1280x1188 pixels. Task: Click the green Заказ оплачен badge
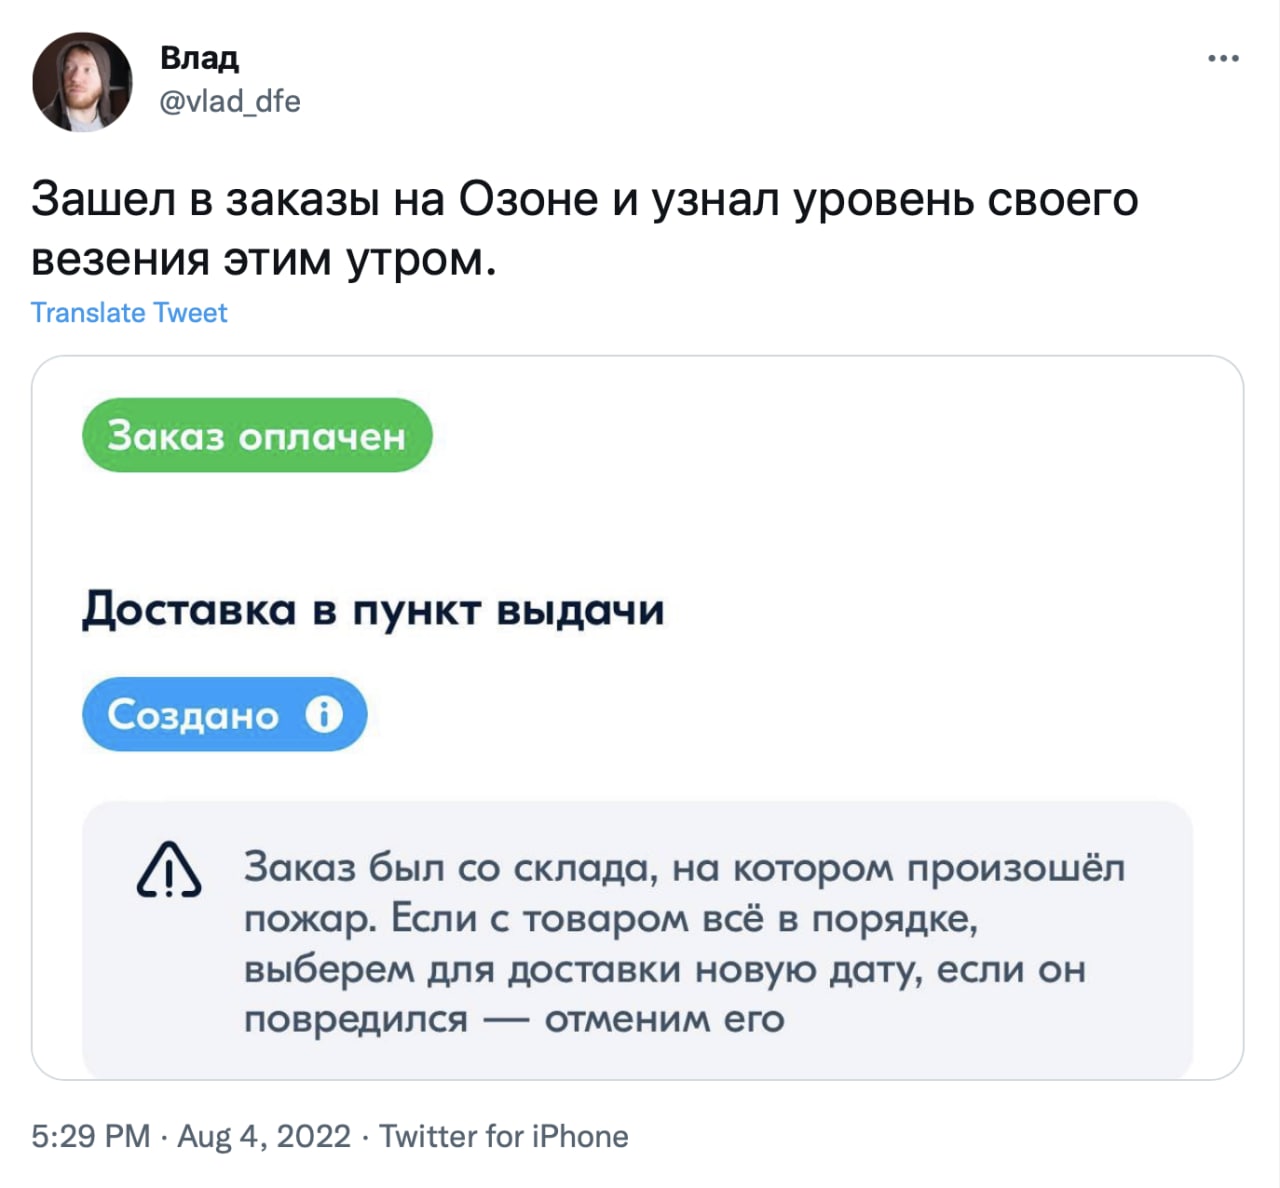(256, 436)
